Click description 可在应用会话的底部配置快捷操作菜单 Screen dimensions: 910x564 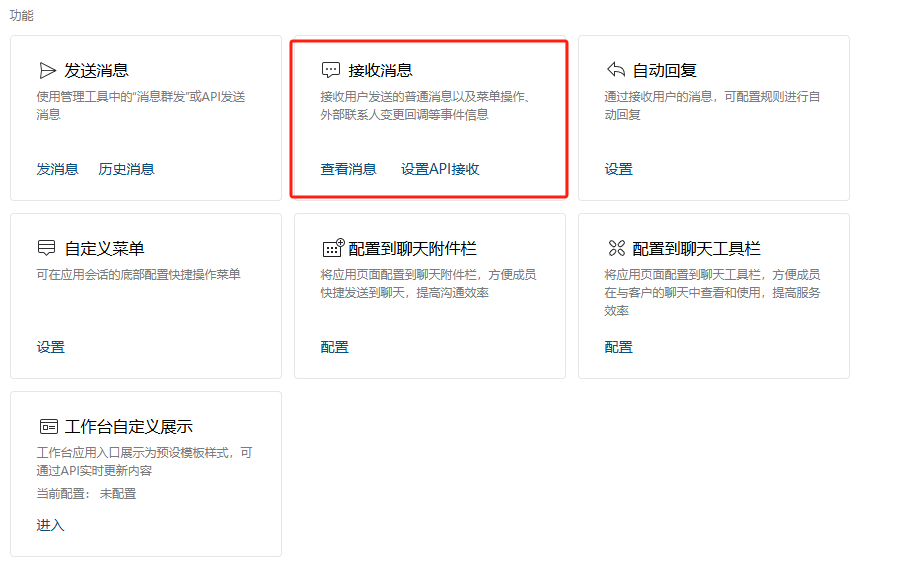point(138,274)
